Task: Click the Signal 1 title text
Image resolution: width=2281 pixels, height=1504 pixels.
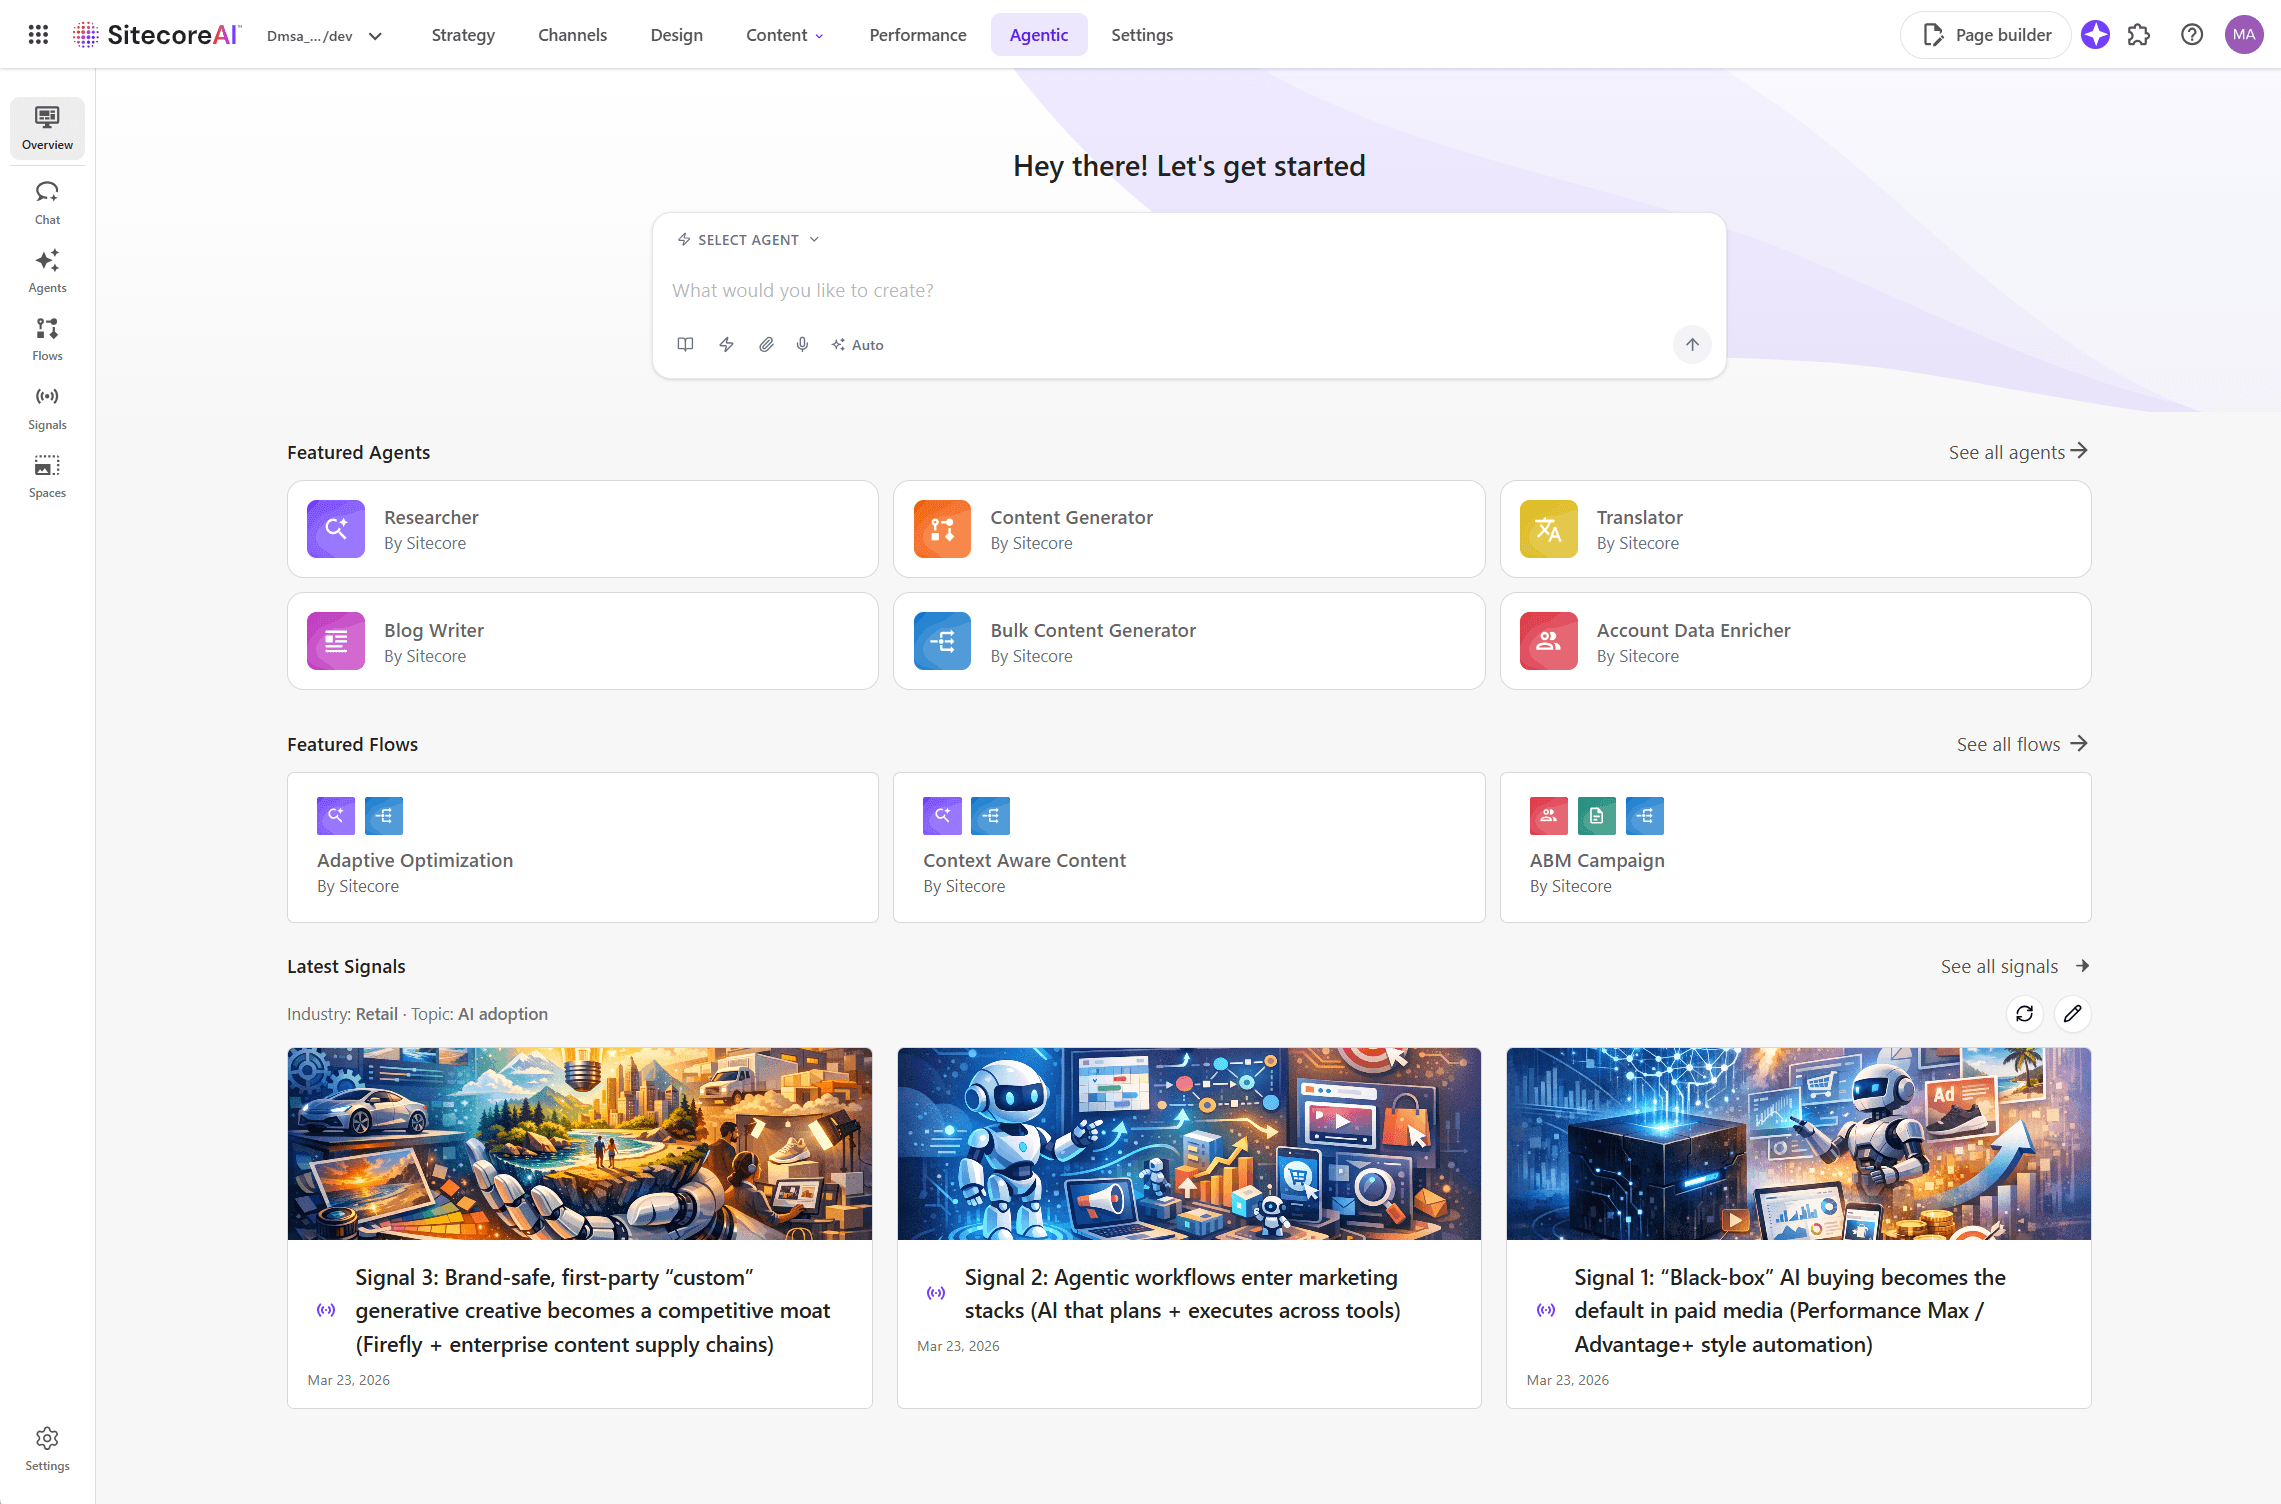Action: [x=1789, y=1310]
